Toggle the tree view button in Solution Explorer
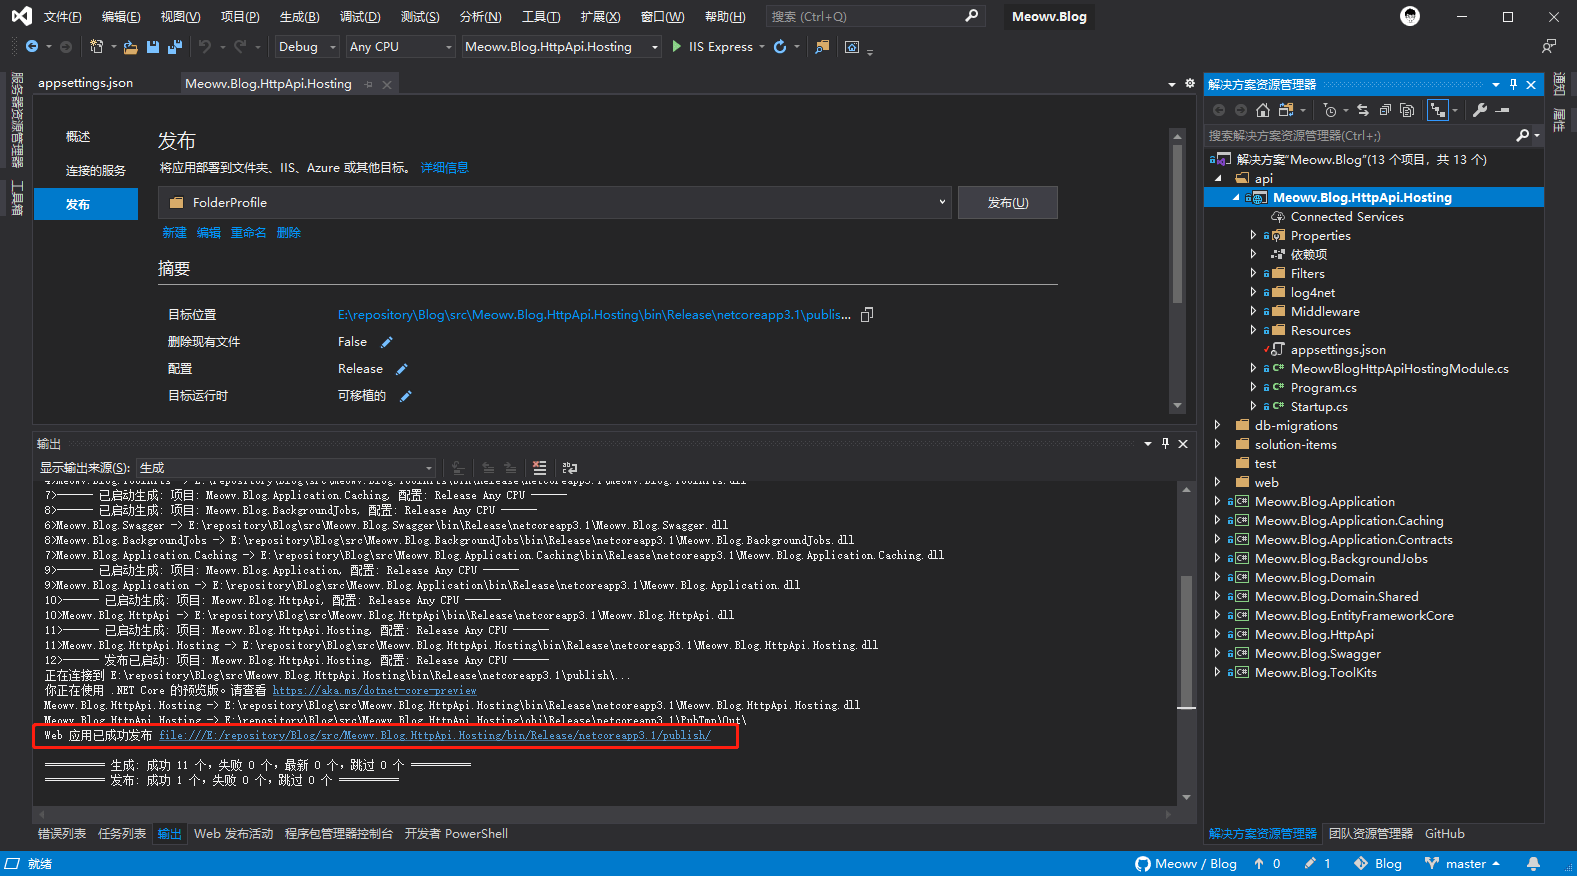Image resolution: width=1577 pixels, height=876 pixels. click(x=1437, y=110)
